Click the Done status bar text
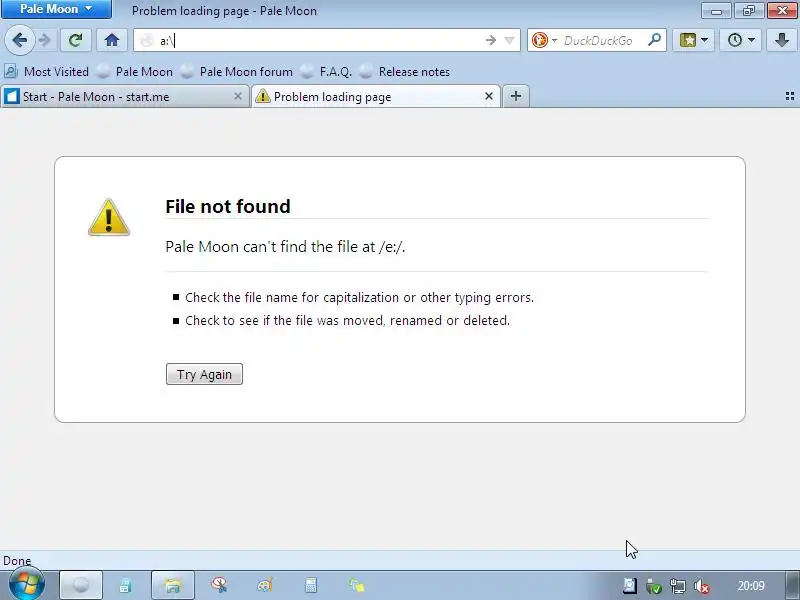Screen dimensions: 800x600 (x=17, y=561)
